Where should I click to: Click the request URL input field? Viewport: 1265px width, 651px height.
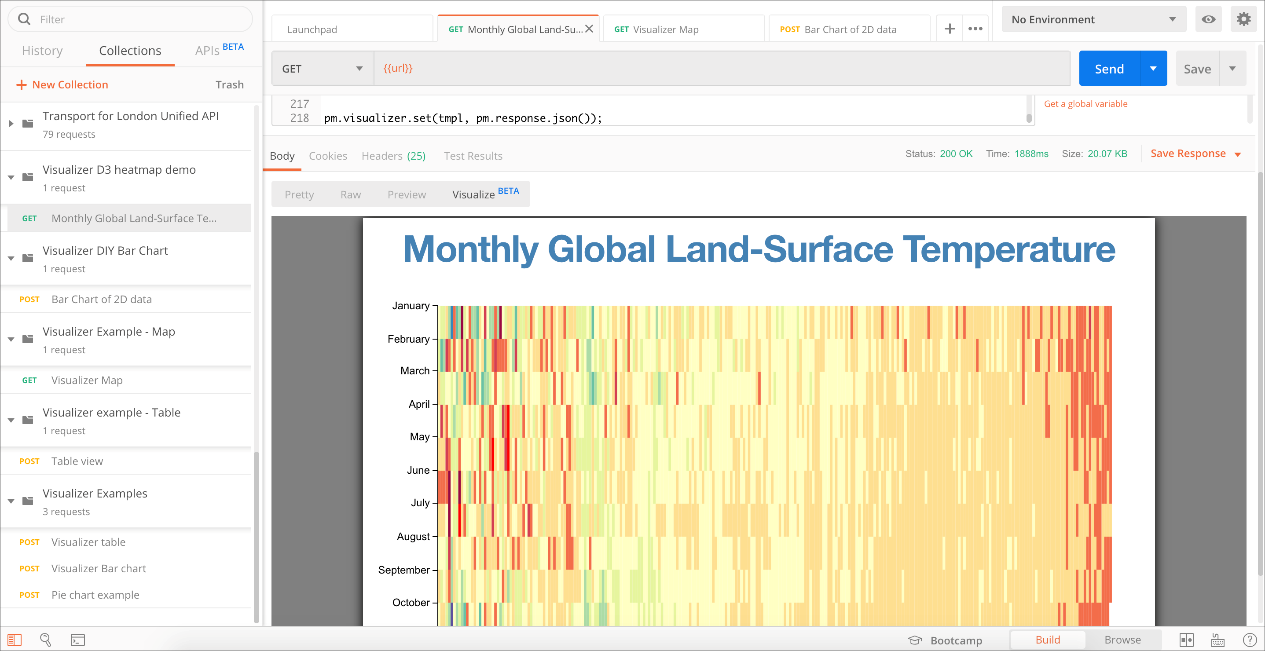coord(720,69)
